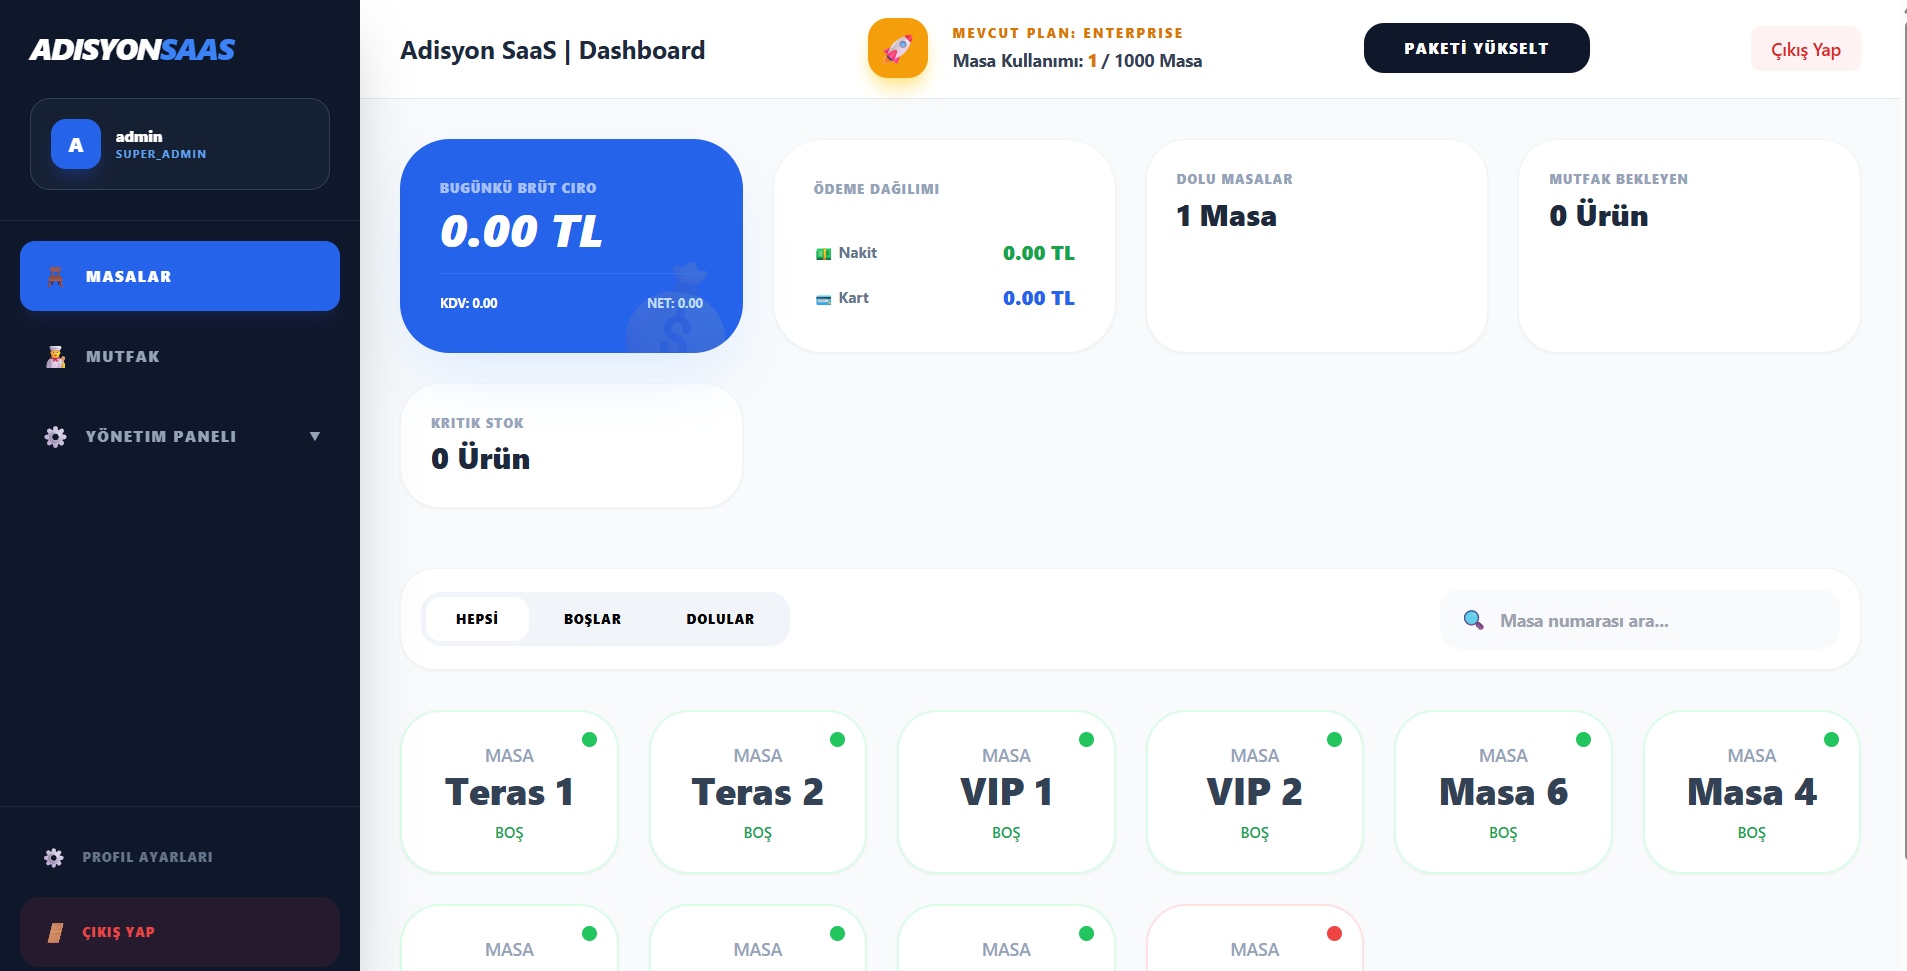Filter tables by Dolular
Viewport: 1907px width, 971px height.
coord(720,619)
